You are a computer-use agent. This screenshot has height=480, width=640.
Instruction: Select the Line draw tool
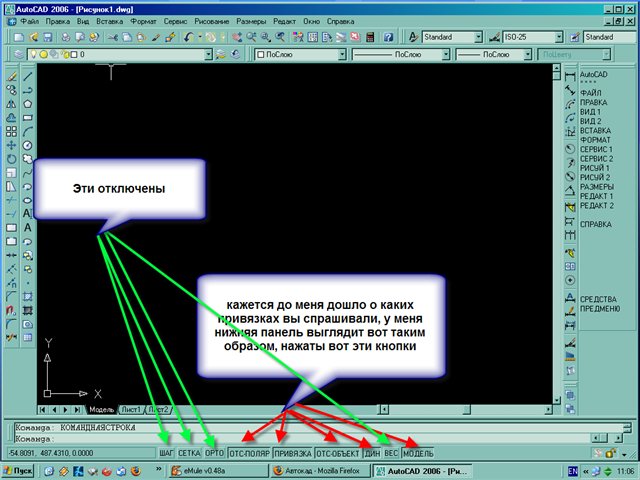(27, 75)
